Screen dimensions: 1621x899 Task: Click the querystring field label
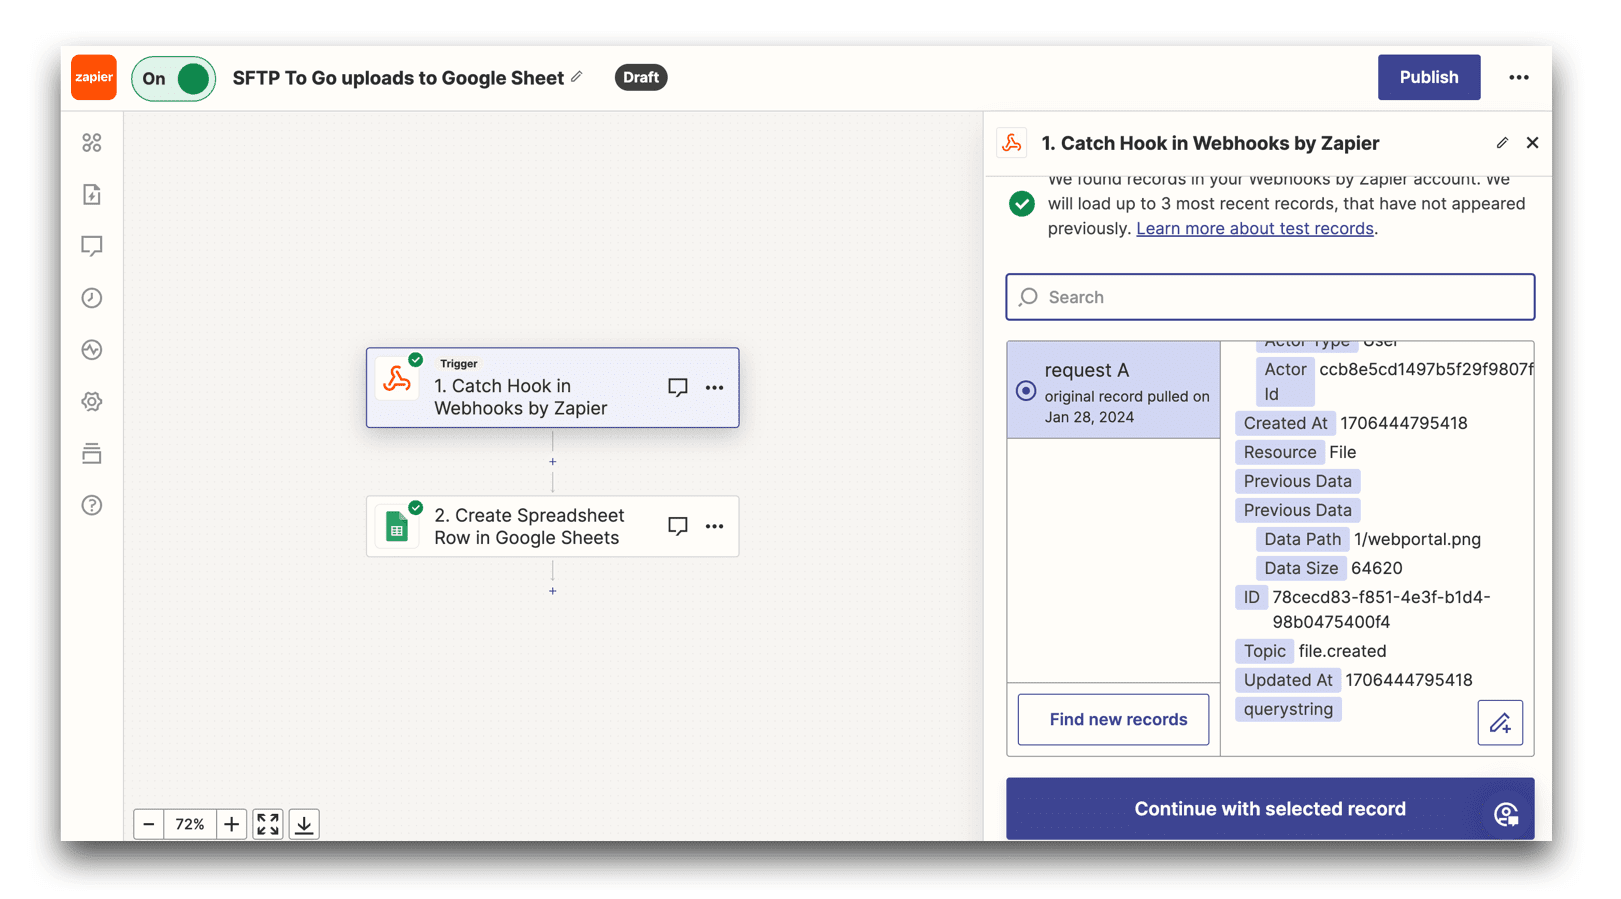click(x=1288, y=709)
